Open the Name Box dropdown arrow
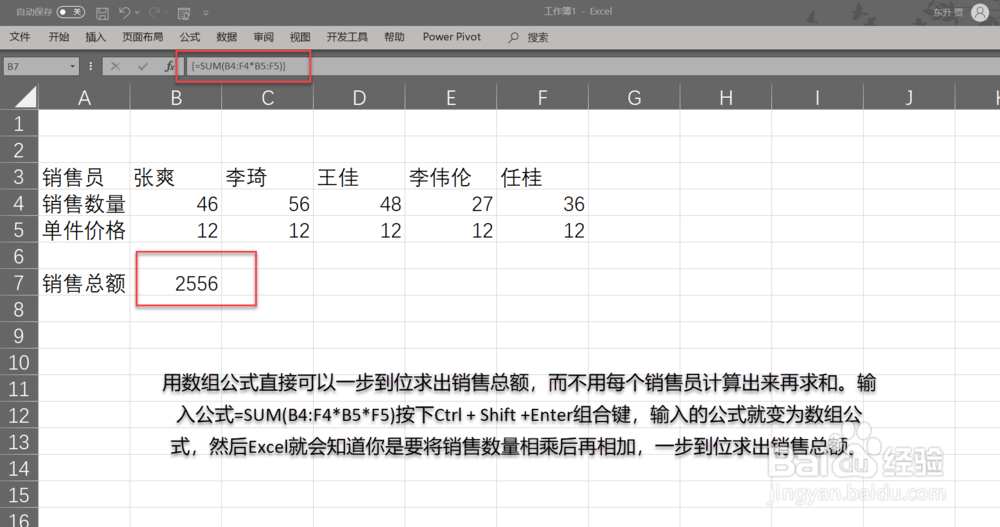The height and width of the screenshot is (527, 1000). point(73,66)
